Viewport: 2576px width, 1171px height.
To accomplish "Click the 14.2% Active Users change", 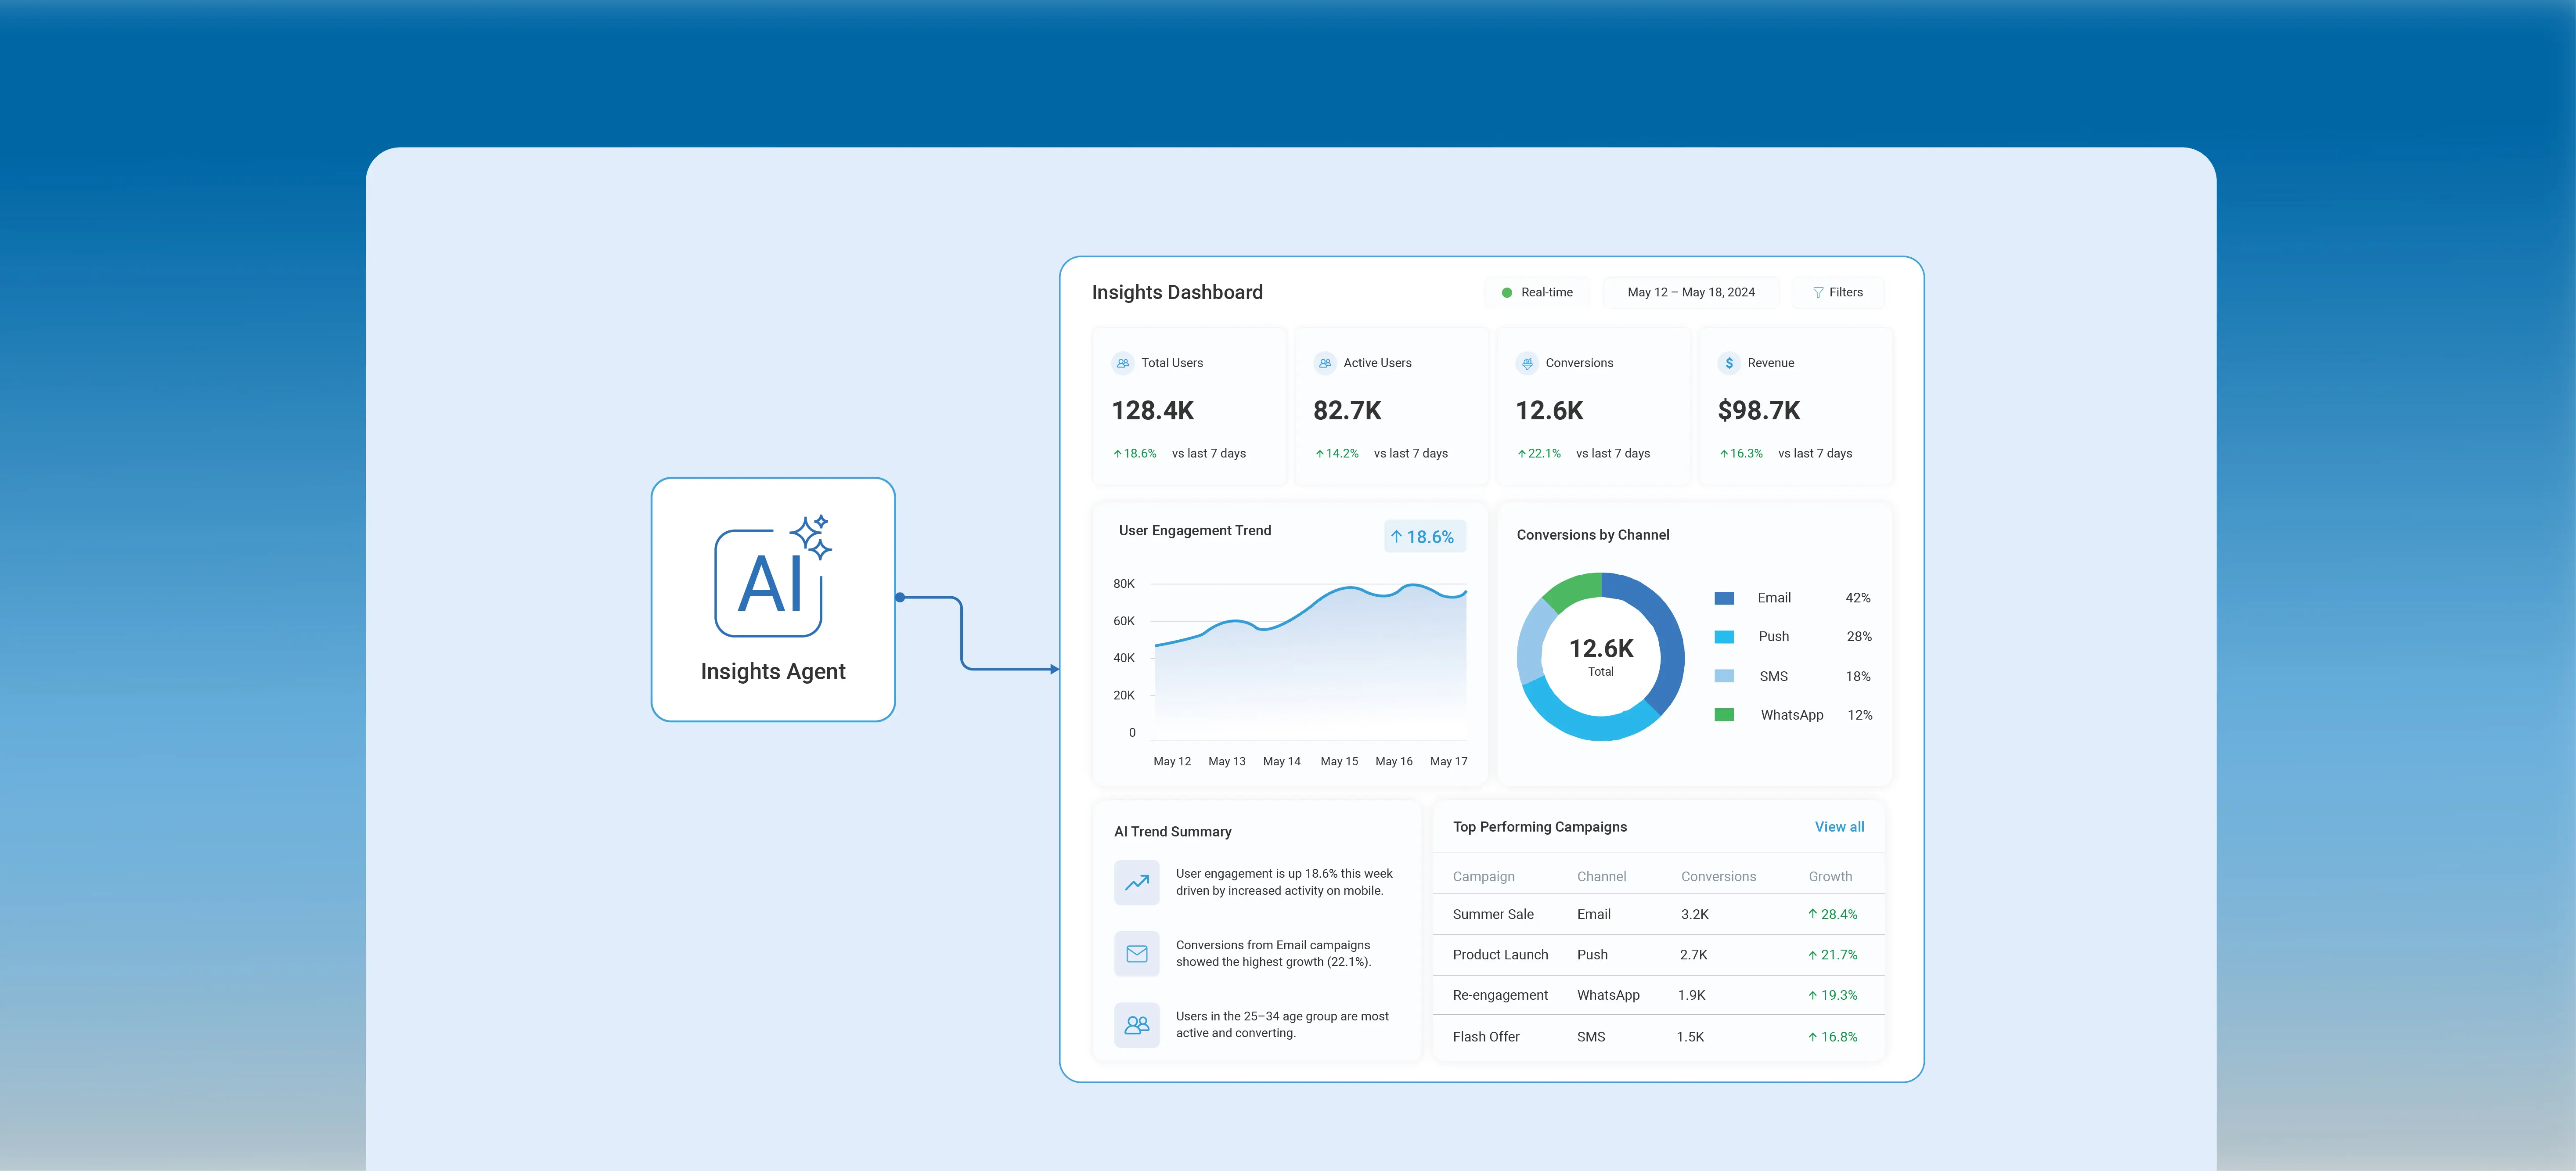I will click(1342, 454).
